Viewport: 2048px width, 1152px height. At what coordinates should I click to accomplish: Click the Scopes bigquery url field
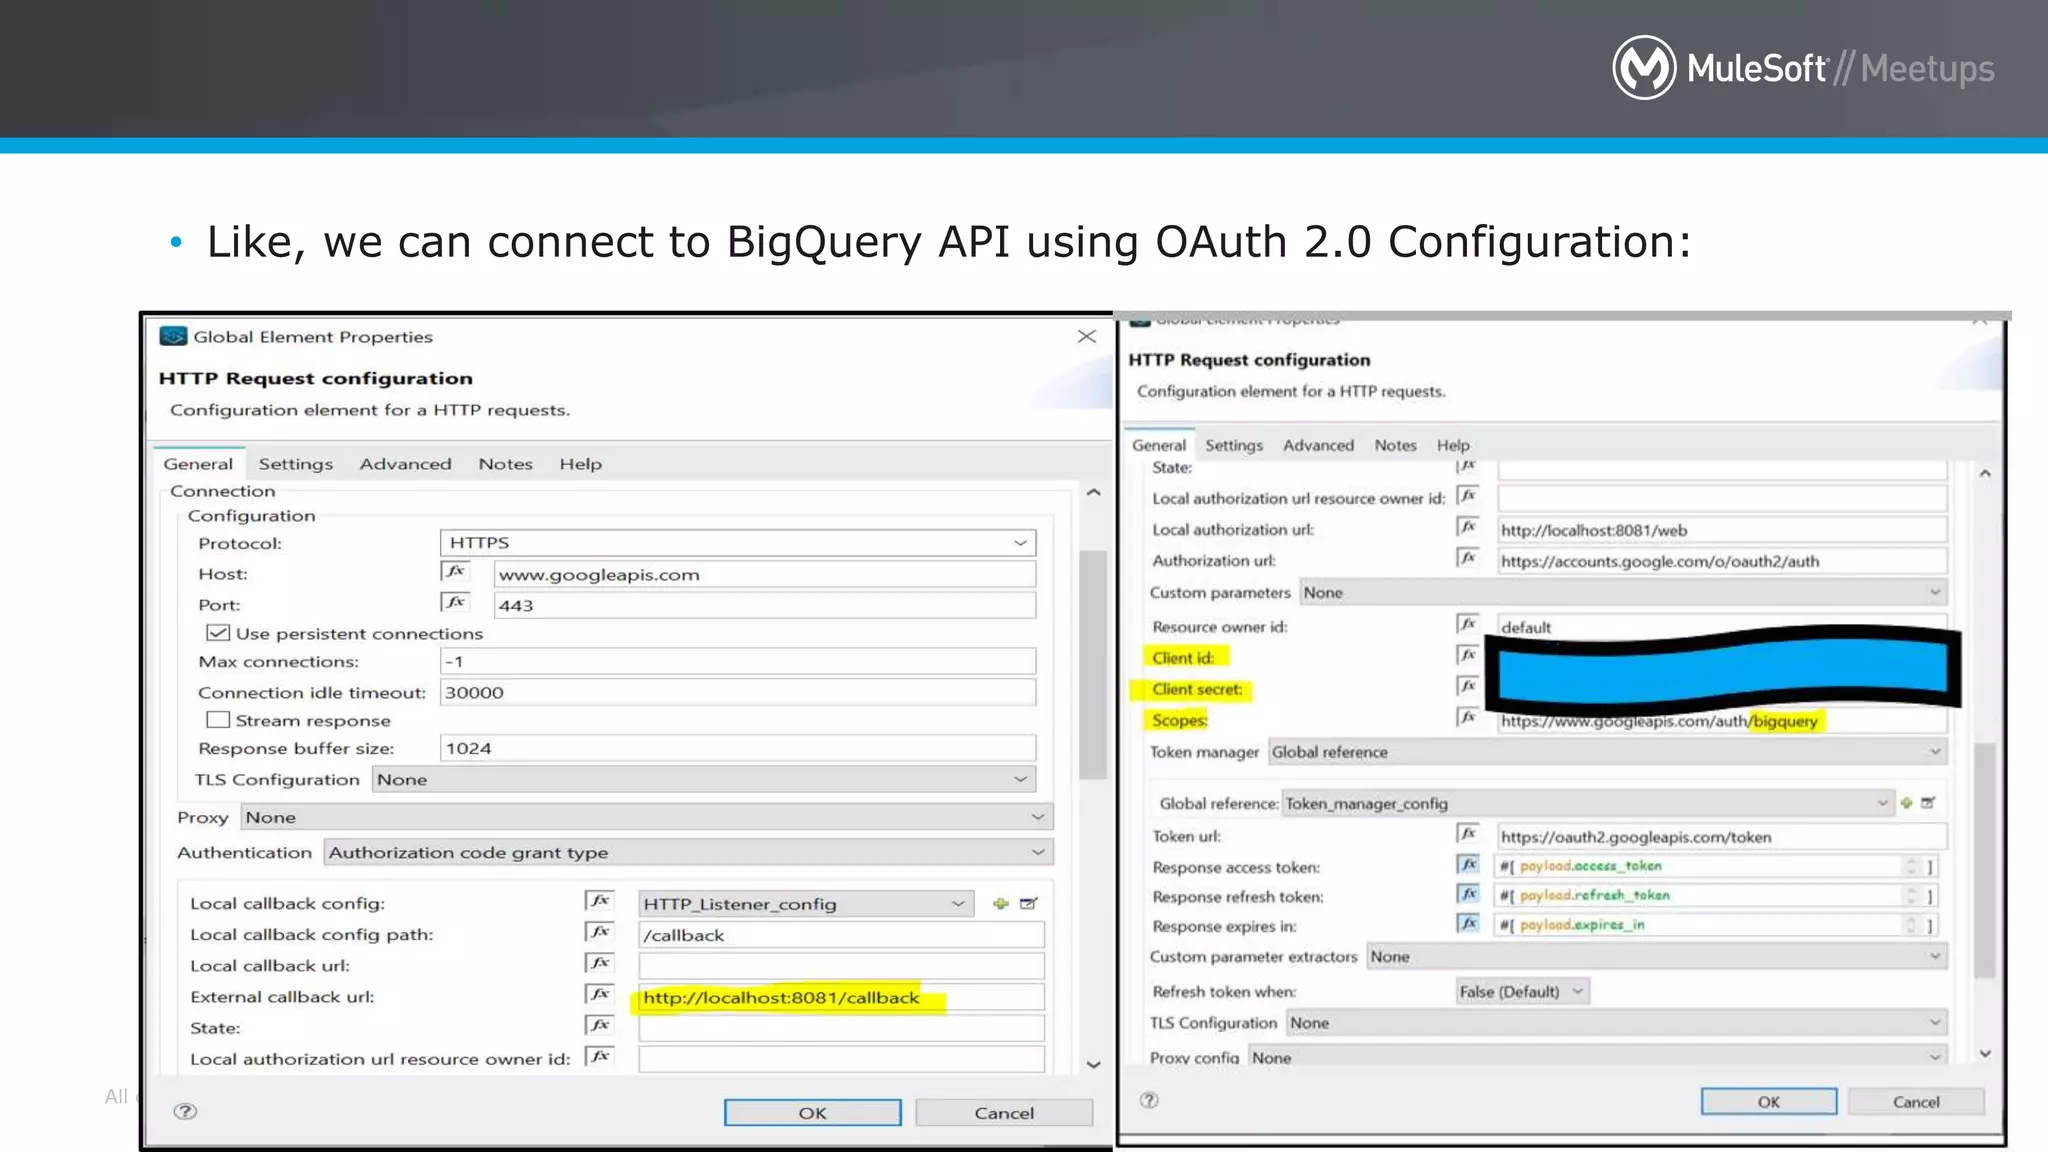coord(1722,721)
